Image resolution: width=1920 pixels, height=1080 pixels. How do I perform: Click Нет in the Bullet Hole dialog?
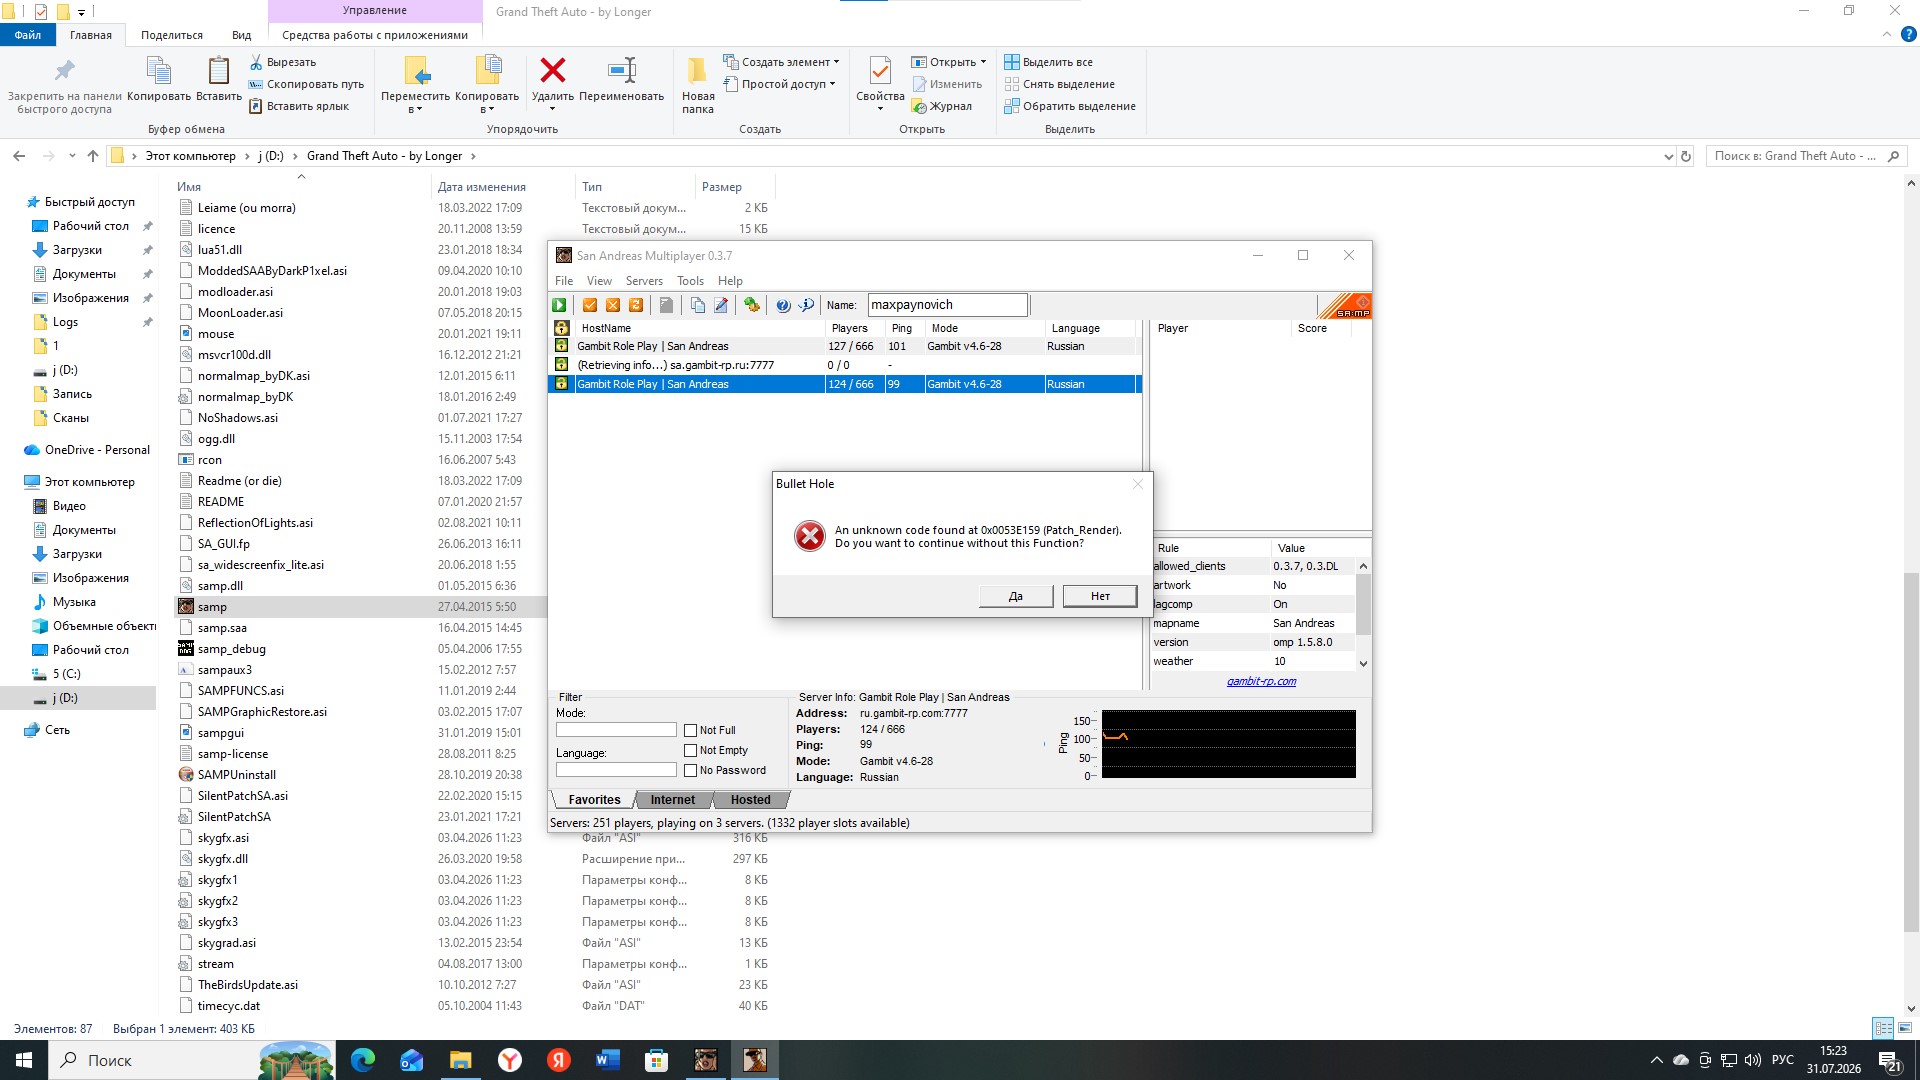(1100, 596)
